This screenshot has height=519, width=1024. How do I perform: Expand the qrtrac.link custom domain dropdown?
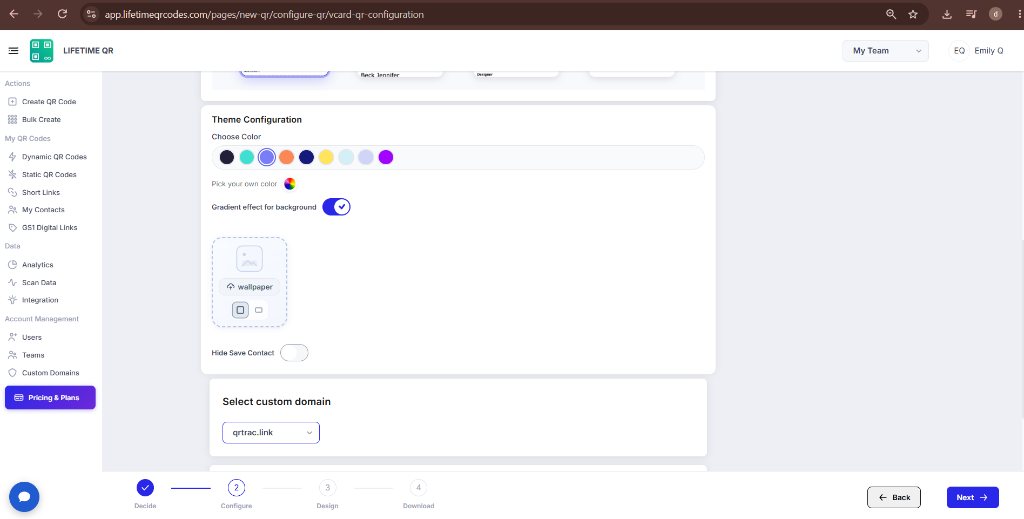[271, 433]
